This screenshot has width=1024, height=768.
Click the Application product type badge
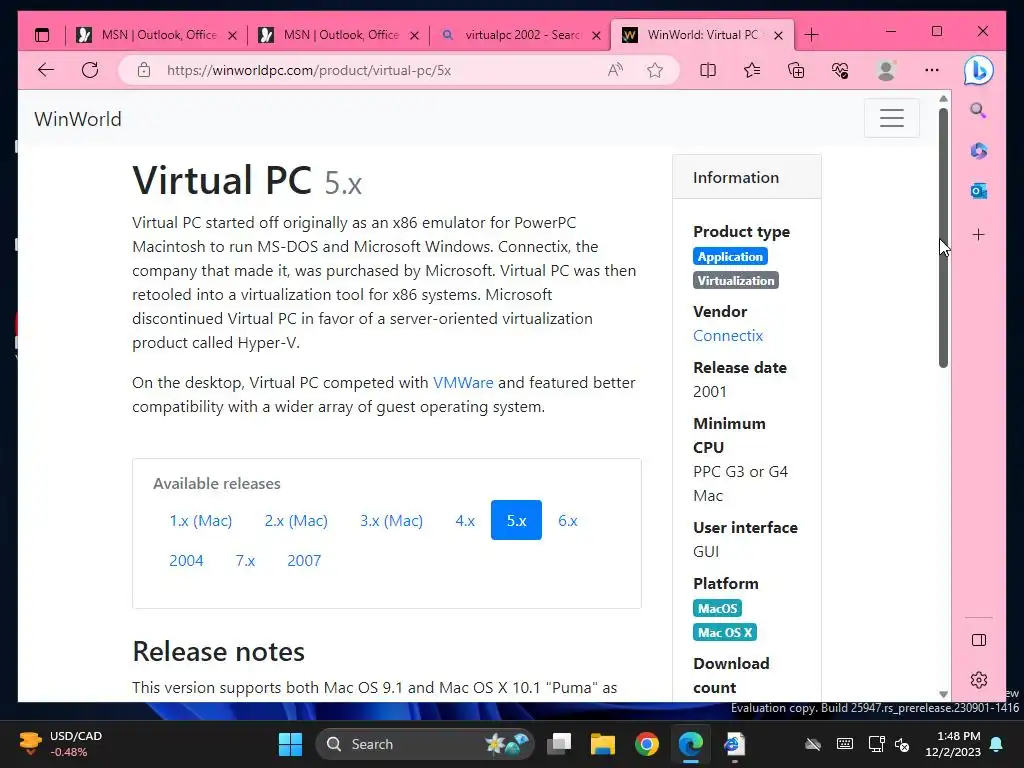click(x=730, y=257)
